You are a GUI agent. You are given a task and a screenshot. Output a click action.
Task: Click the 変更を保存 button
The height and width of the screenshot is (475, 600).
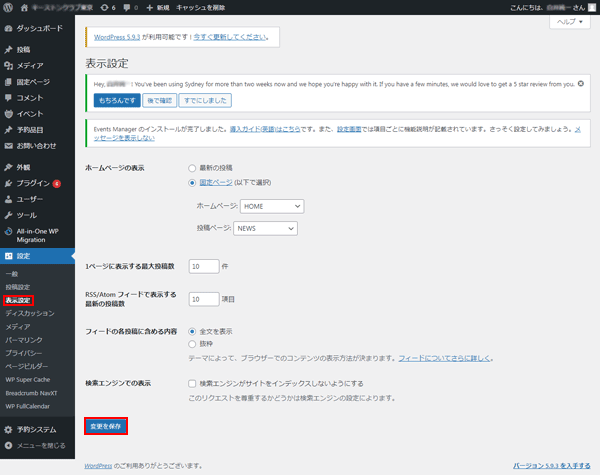pyautogui.click(x=106, y=426)
